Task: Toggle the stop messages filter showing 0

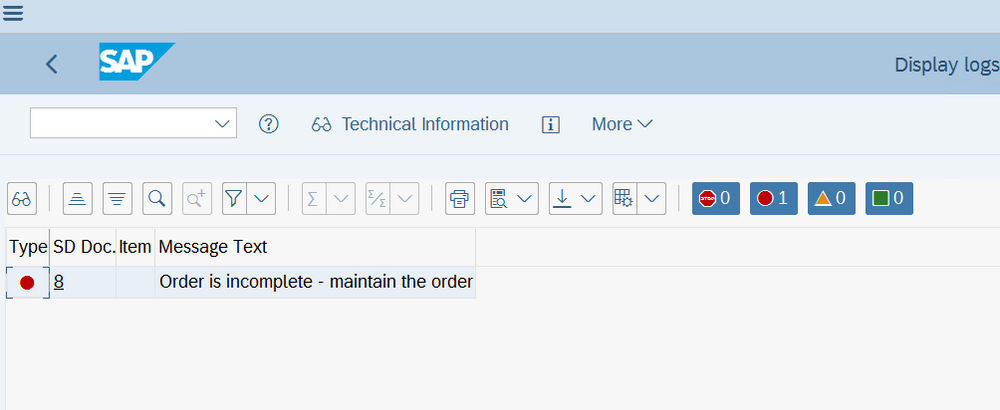Action: coord(715,198)
